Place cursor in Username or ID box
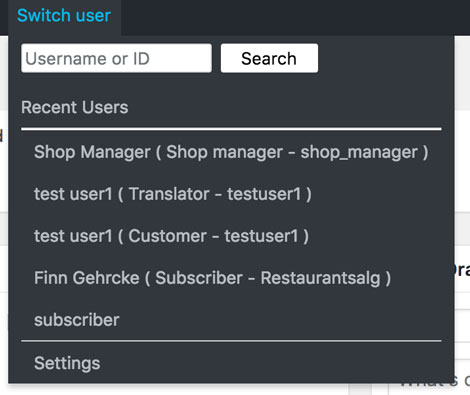This screenshot has height=395, width=470. 116,58
